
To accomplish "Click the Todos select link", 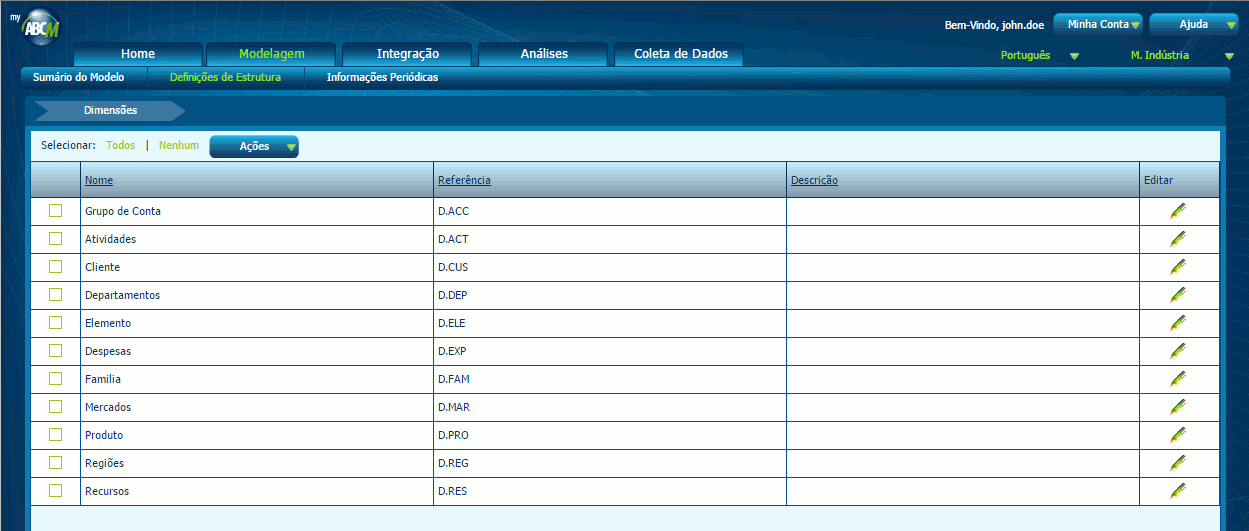I will point(120,145).
